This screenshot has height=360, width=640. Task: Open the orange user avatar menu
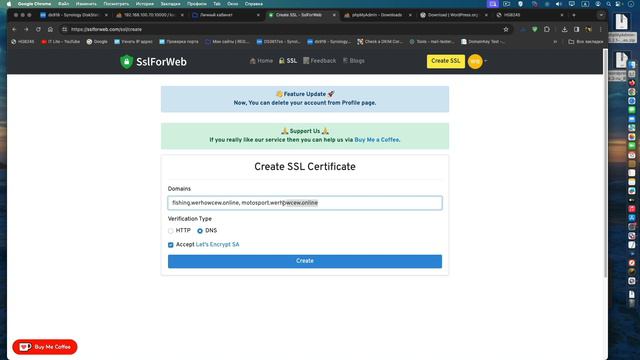click(x=476, y=61)
